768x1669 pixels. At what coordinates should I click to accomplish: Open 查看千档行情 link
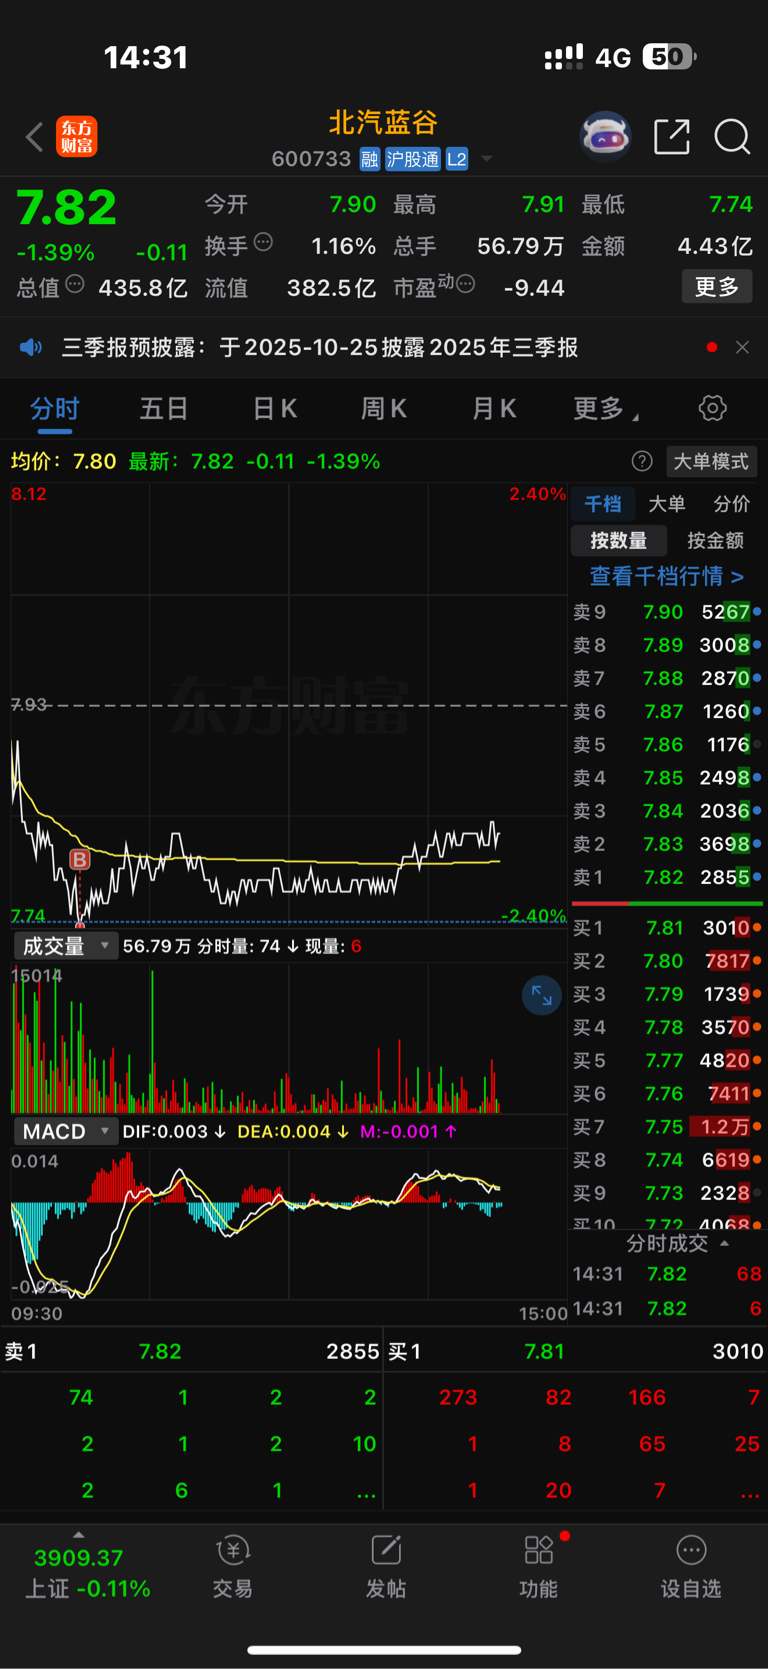click(667, 576)
